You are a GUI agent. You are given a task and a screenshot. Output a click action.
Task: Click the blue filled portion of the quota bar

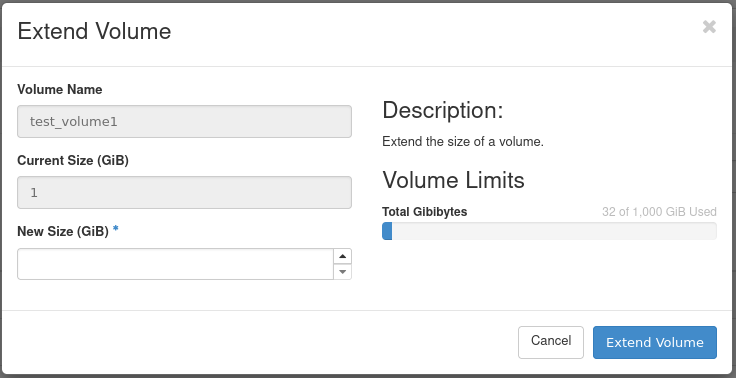tap(387, 231)
